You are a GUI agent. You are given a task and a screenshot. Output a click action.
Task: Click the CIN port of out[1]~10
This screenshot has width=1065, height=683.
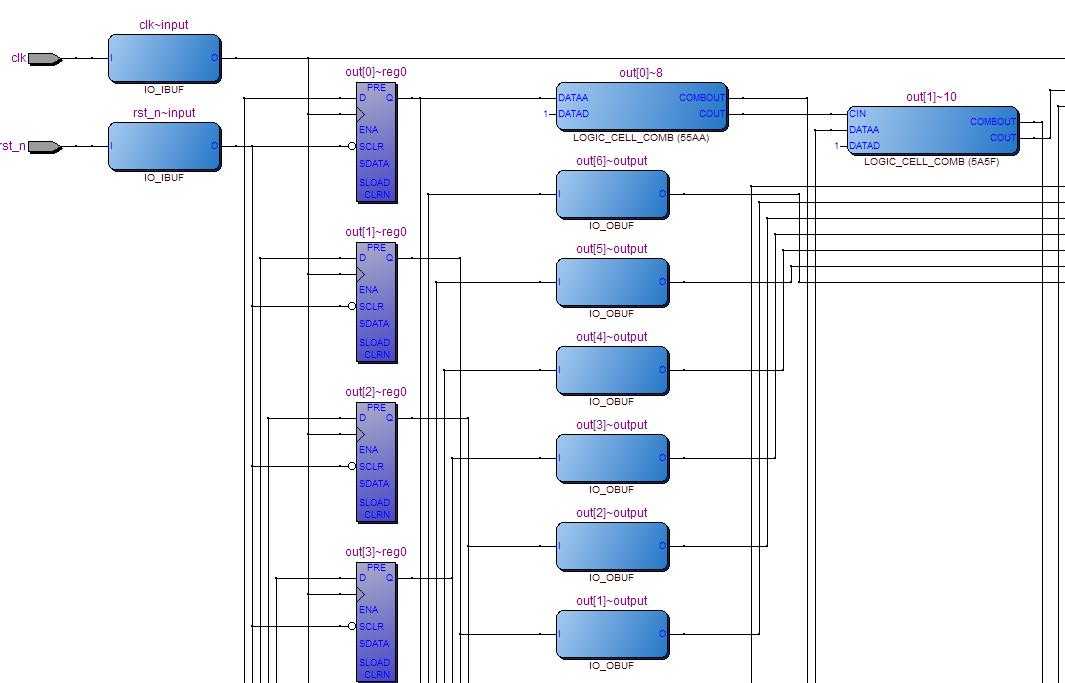pos(857,113)
